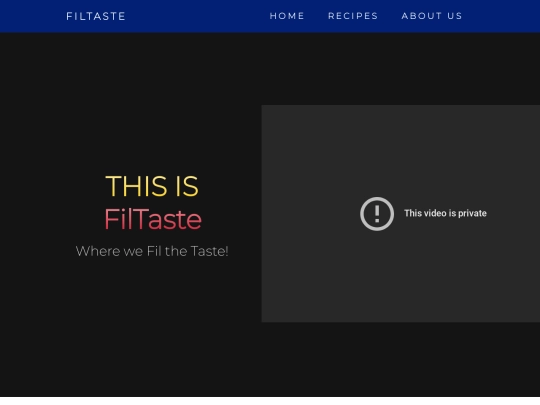Click the FILTASTE brand logo link
This screenshot has height=405, width=540.
coord(96,16)
